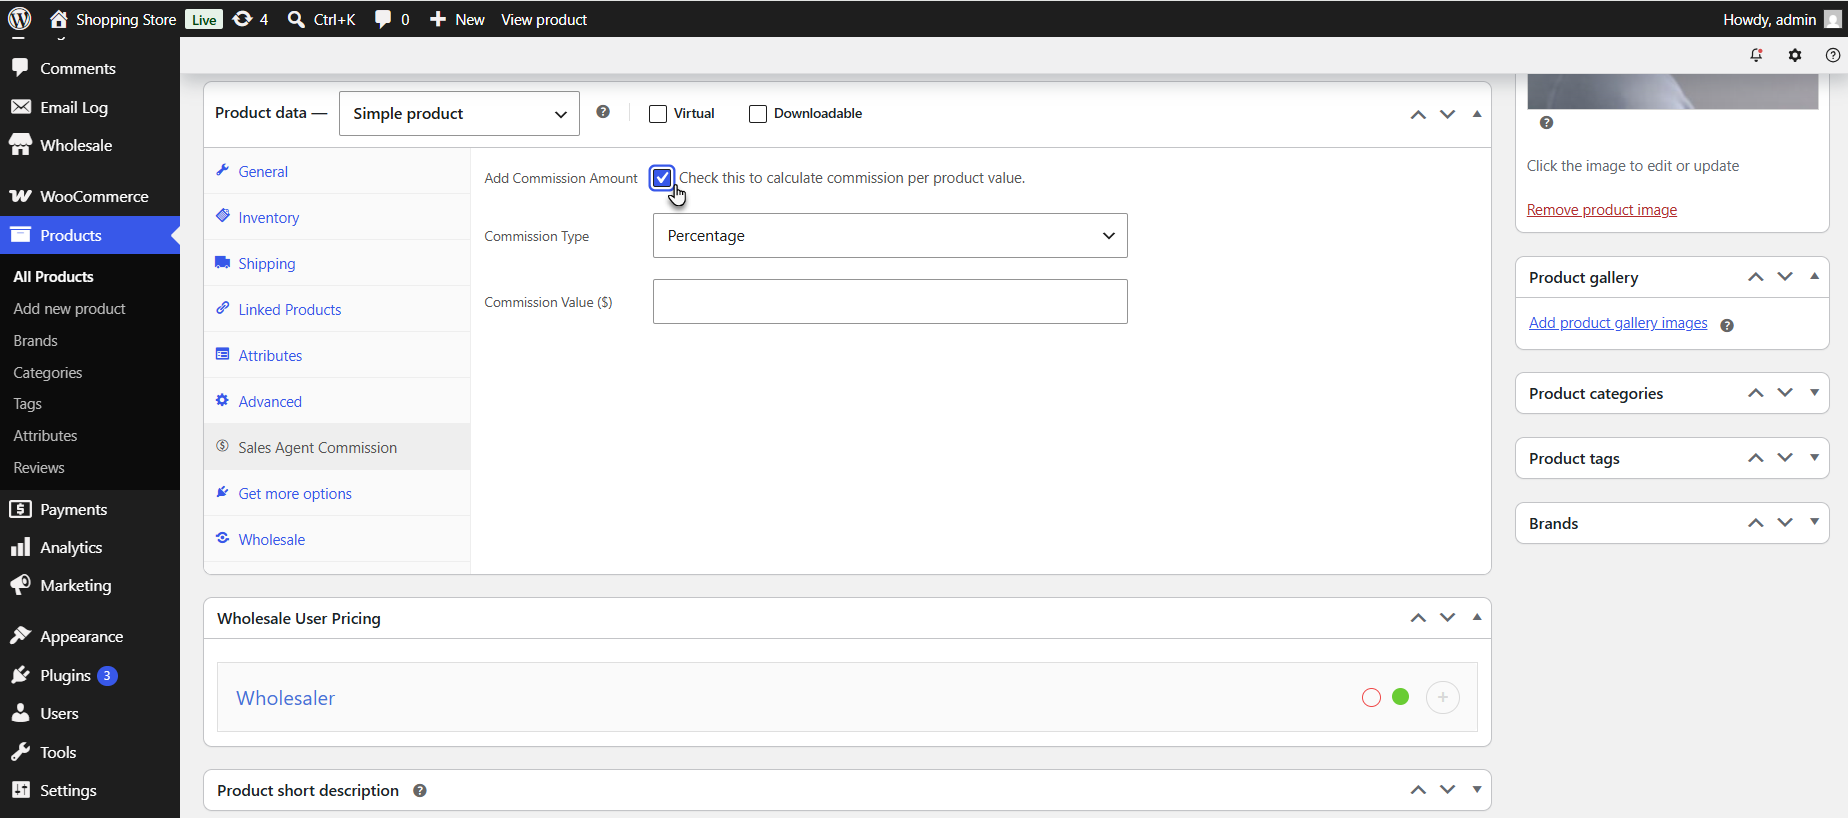Viewport: 1848px width, 818px height.
Task: Click the help question icon at top right
Action: tap(1833, 55)
